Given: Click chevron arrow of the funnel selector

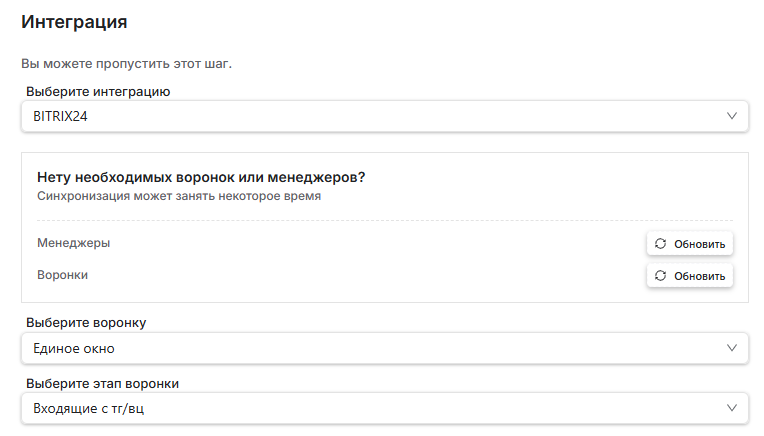Looking at the screenshot, I should coord(732,348).
